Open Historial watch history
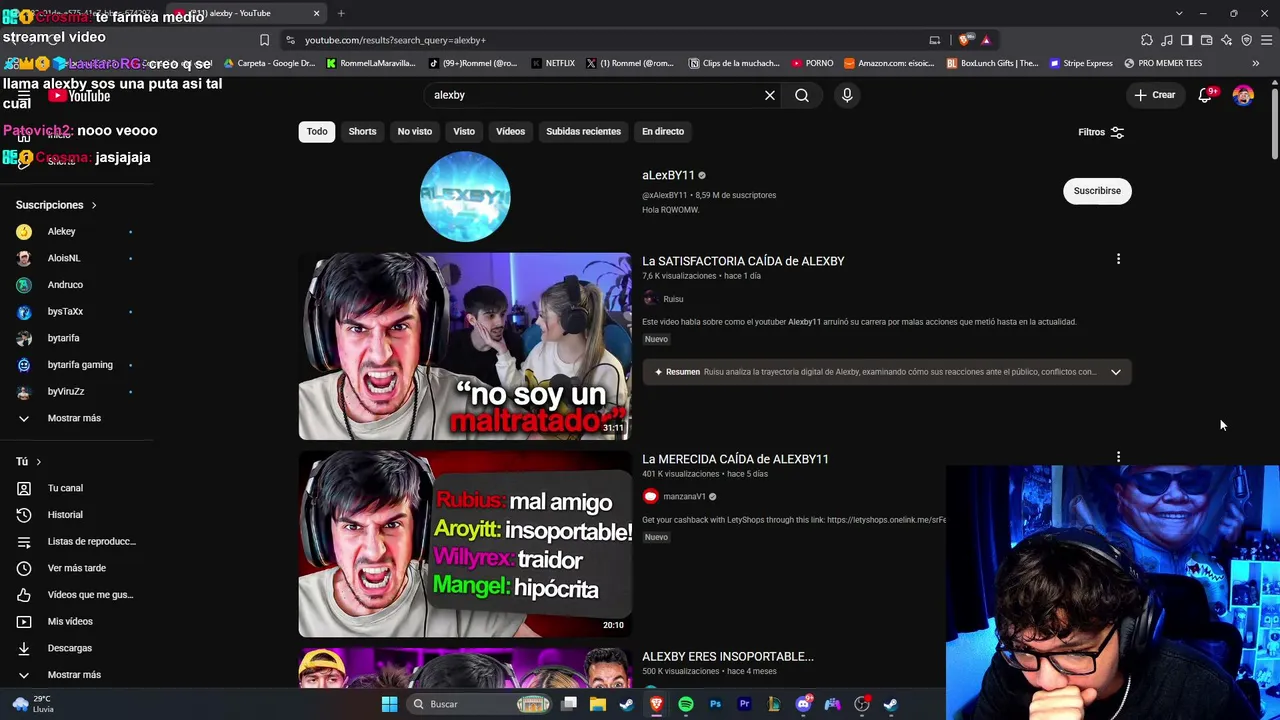 click(x=65, y=515)
